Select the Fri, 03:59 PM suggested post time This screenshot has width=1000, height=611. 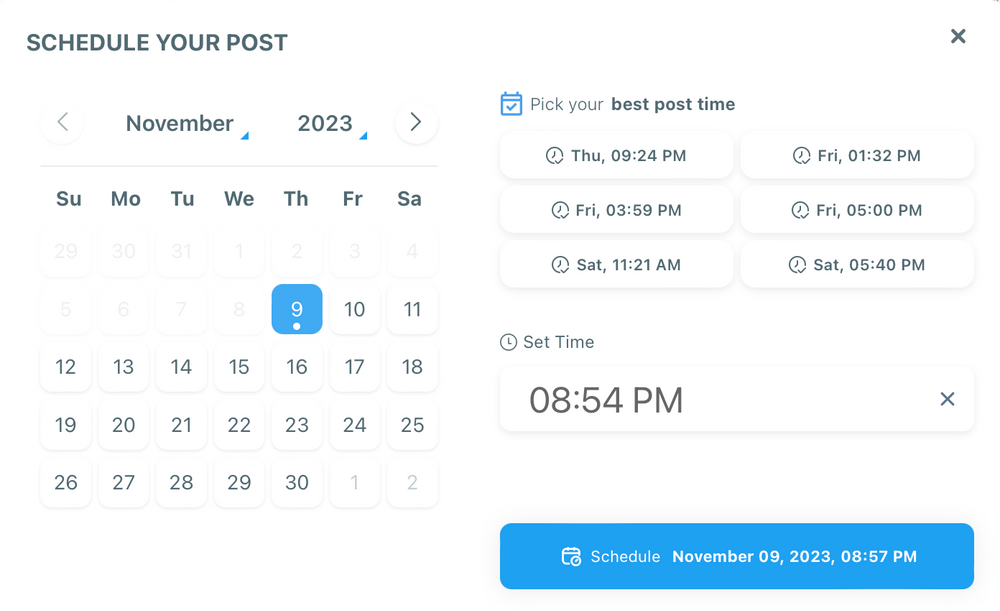615,210
